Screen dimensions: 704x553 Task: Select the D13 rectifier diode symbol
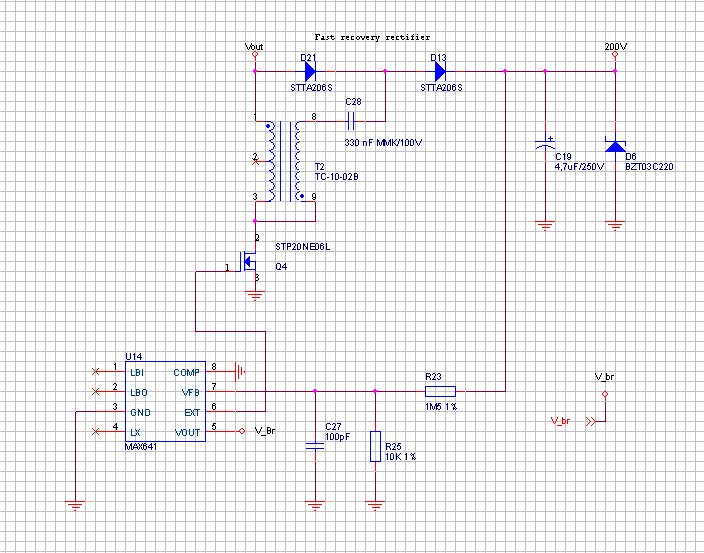(438, 71)
